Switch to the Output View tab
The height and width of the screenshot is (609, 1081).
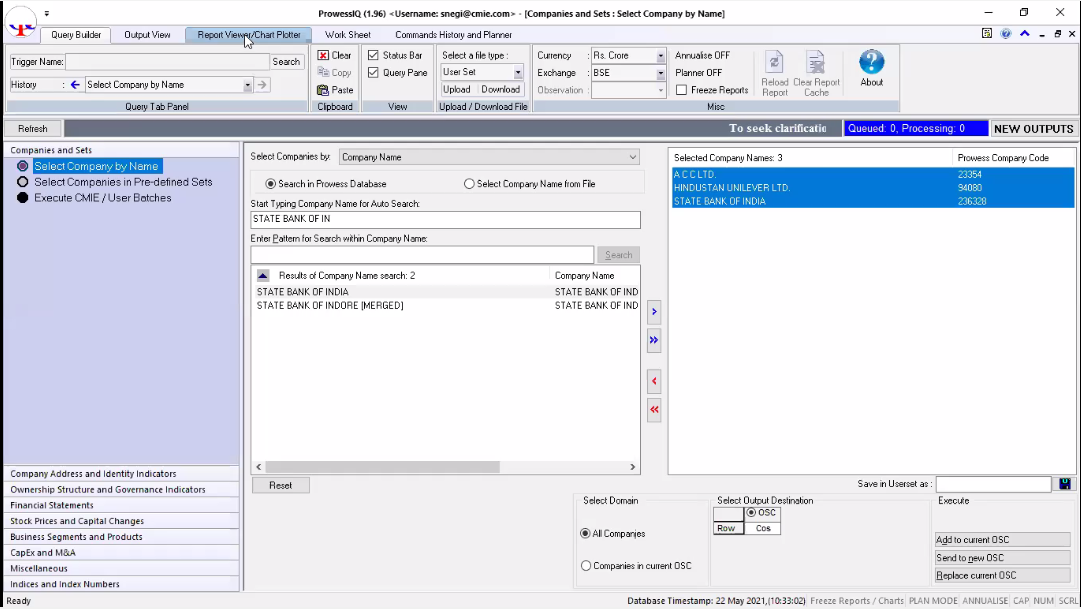pos(147,35)
